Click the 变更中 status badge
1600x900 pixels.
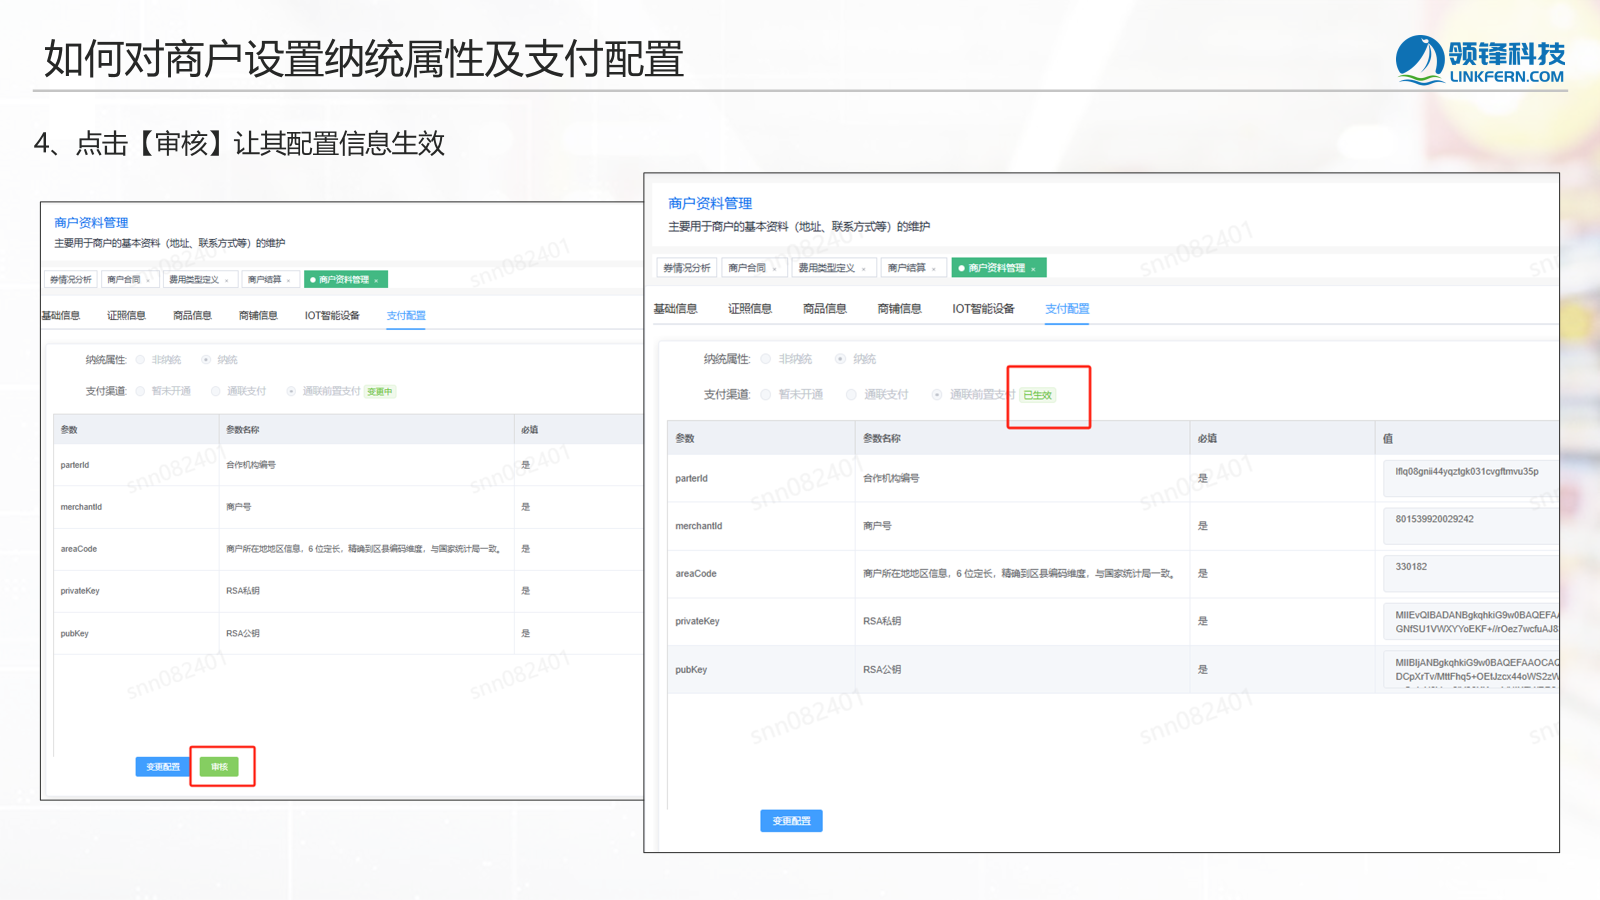(x=380, y=392)
